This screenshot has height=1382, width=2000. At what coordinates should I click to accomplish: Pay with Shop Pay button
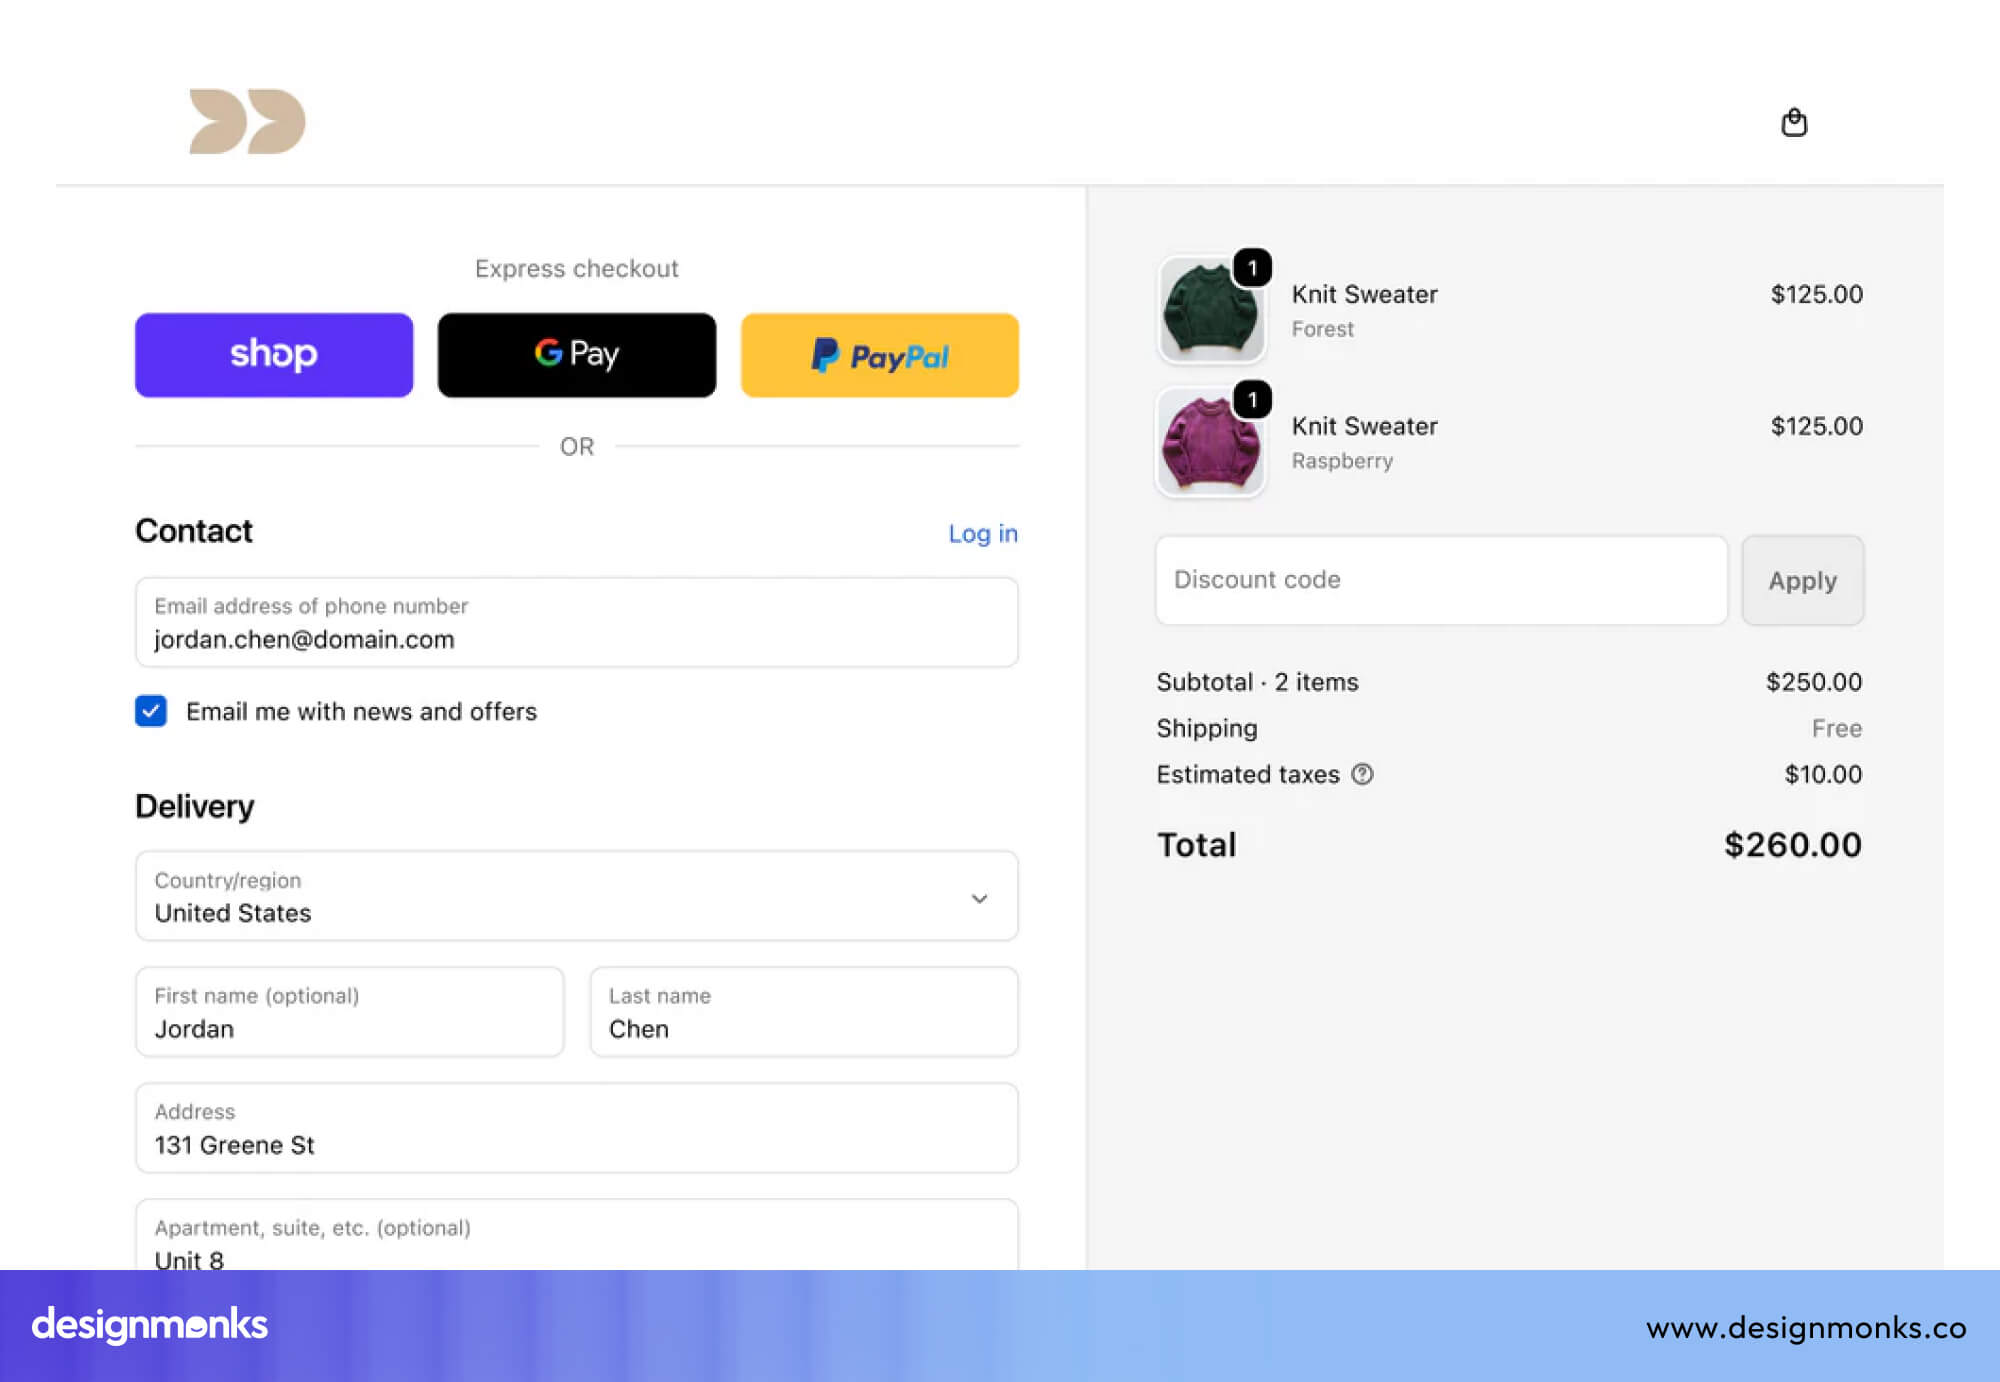click(x=274, y=355)
